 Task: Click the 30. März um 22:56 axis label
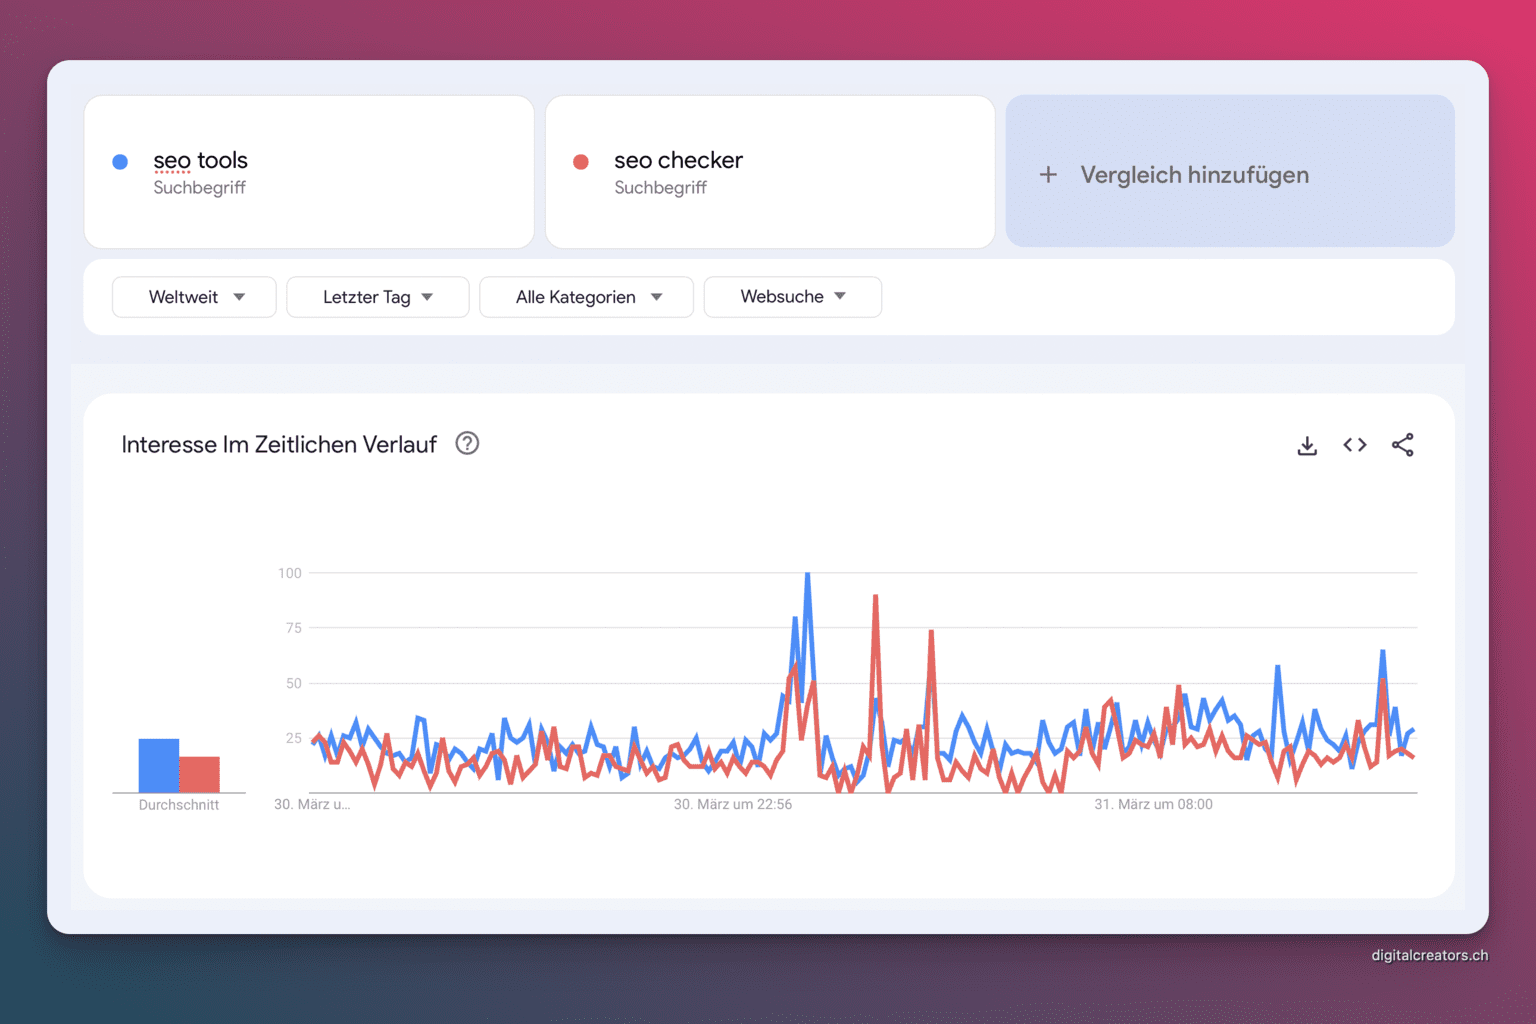[732, 804]
